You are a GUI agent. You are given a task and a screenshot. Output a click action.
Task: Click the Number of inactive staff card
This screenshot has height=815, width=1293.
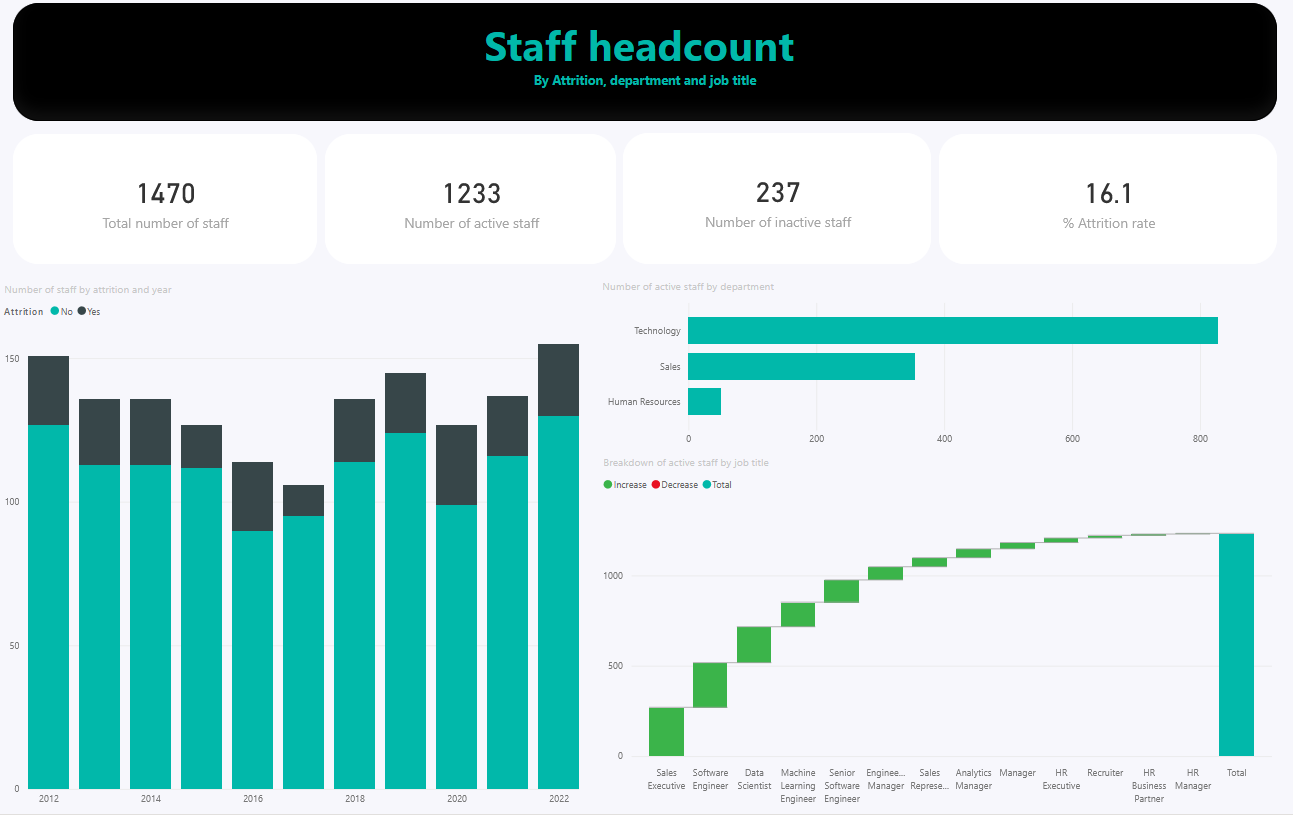[777, 200]
